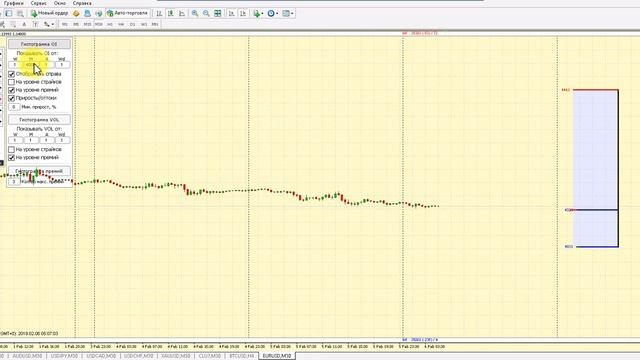Open the Сервис menu
The width and height of the screenshot is (640, 360).
coord(38,3)
